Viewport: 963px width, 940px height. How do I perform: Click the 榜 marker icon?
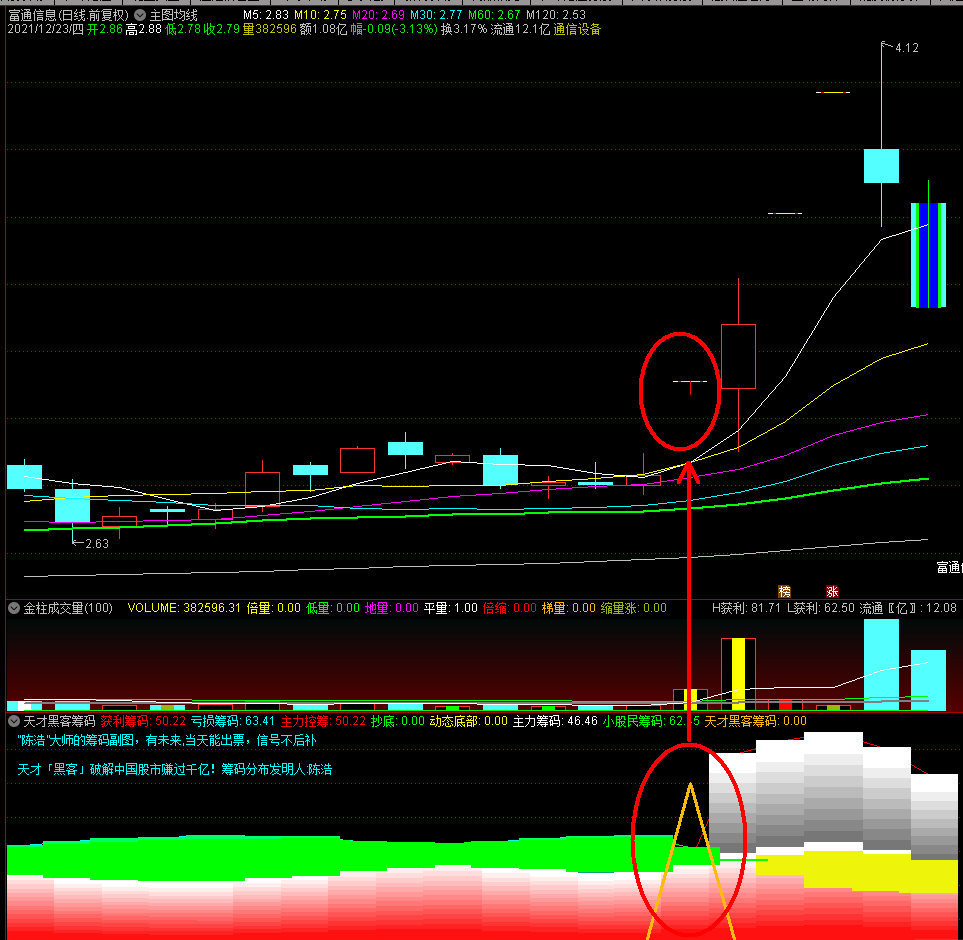(784, 591)
